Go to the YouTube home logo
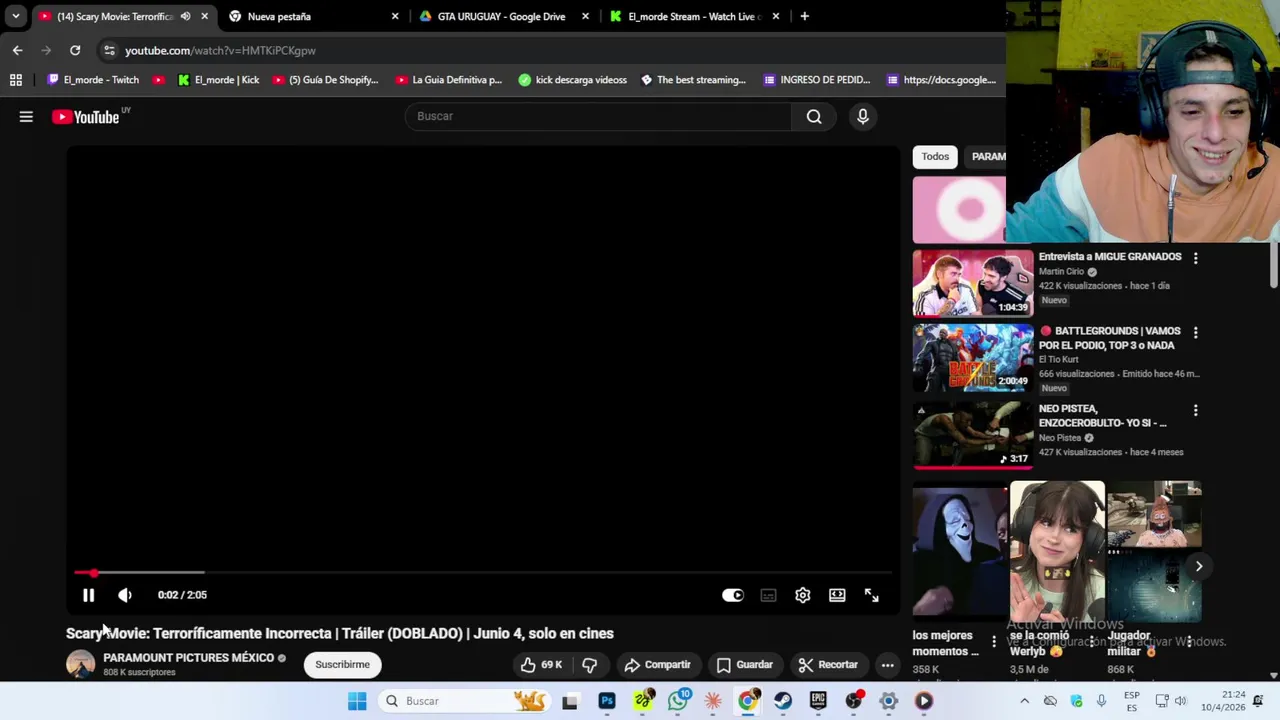This screenshot has width=1280, height=720. (86, 117)
